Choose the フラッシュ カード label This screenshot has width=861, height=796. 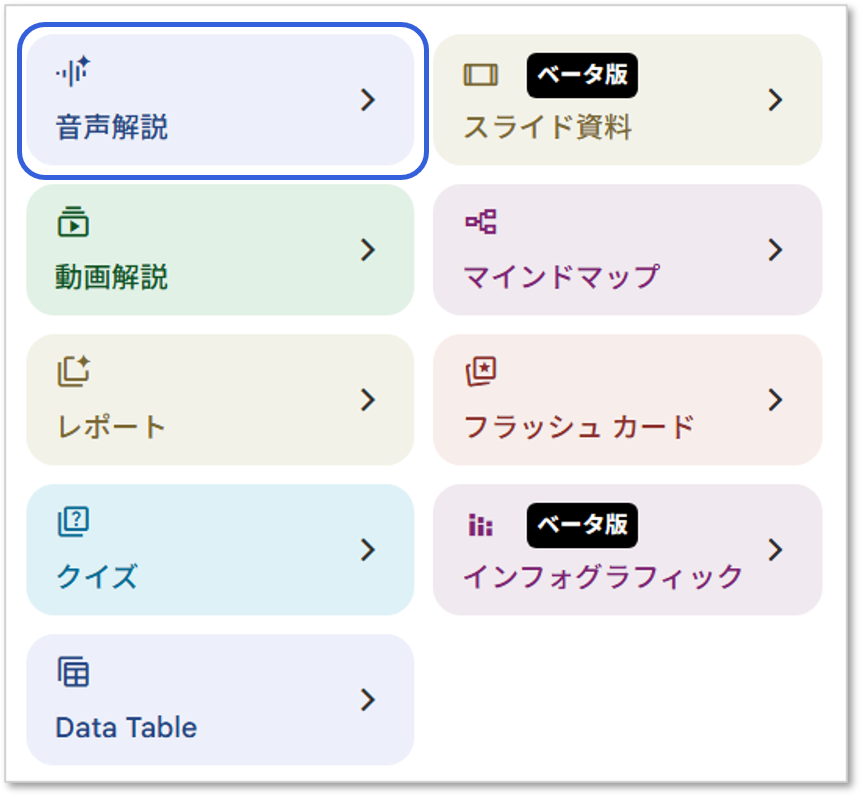tap(579, 427)
